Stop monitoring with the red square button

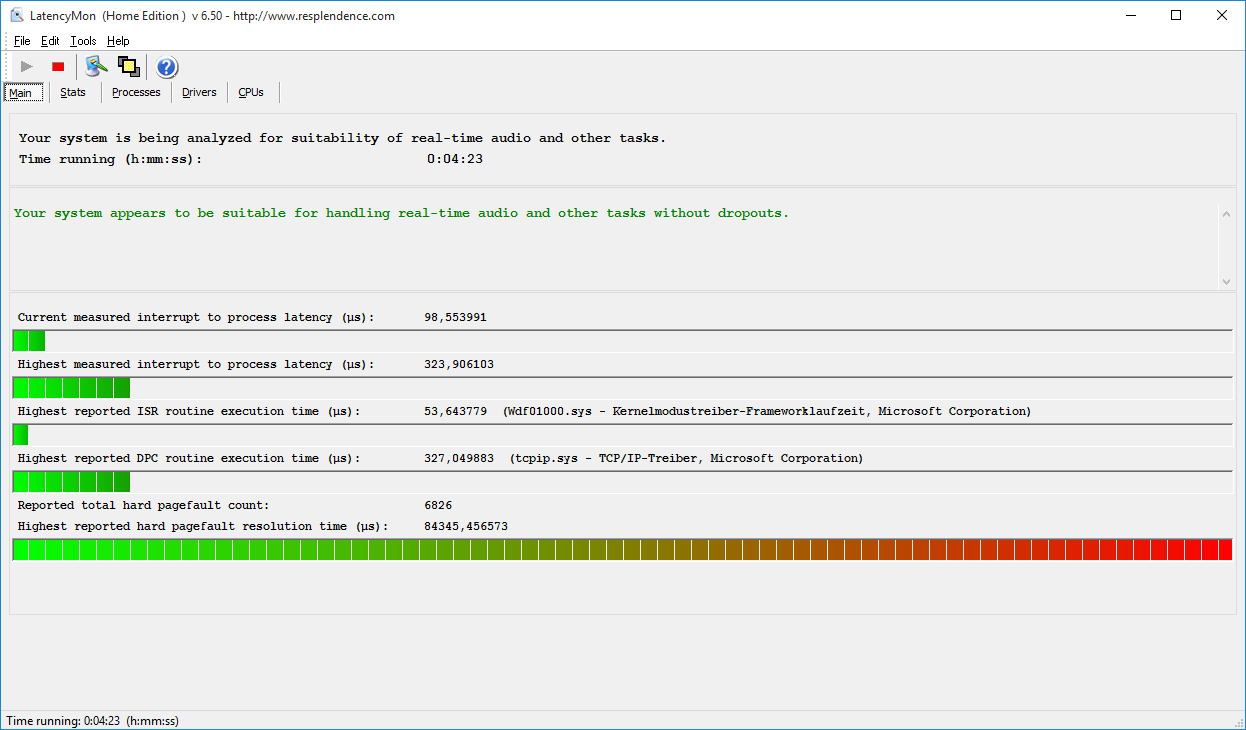[58, 67]
